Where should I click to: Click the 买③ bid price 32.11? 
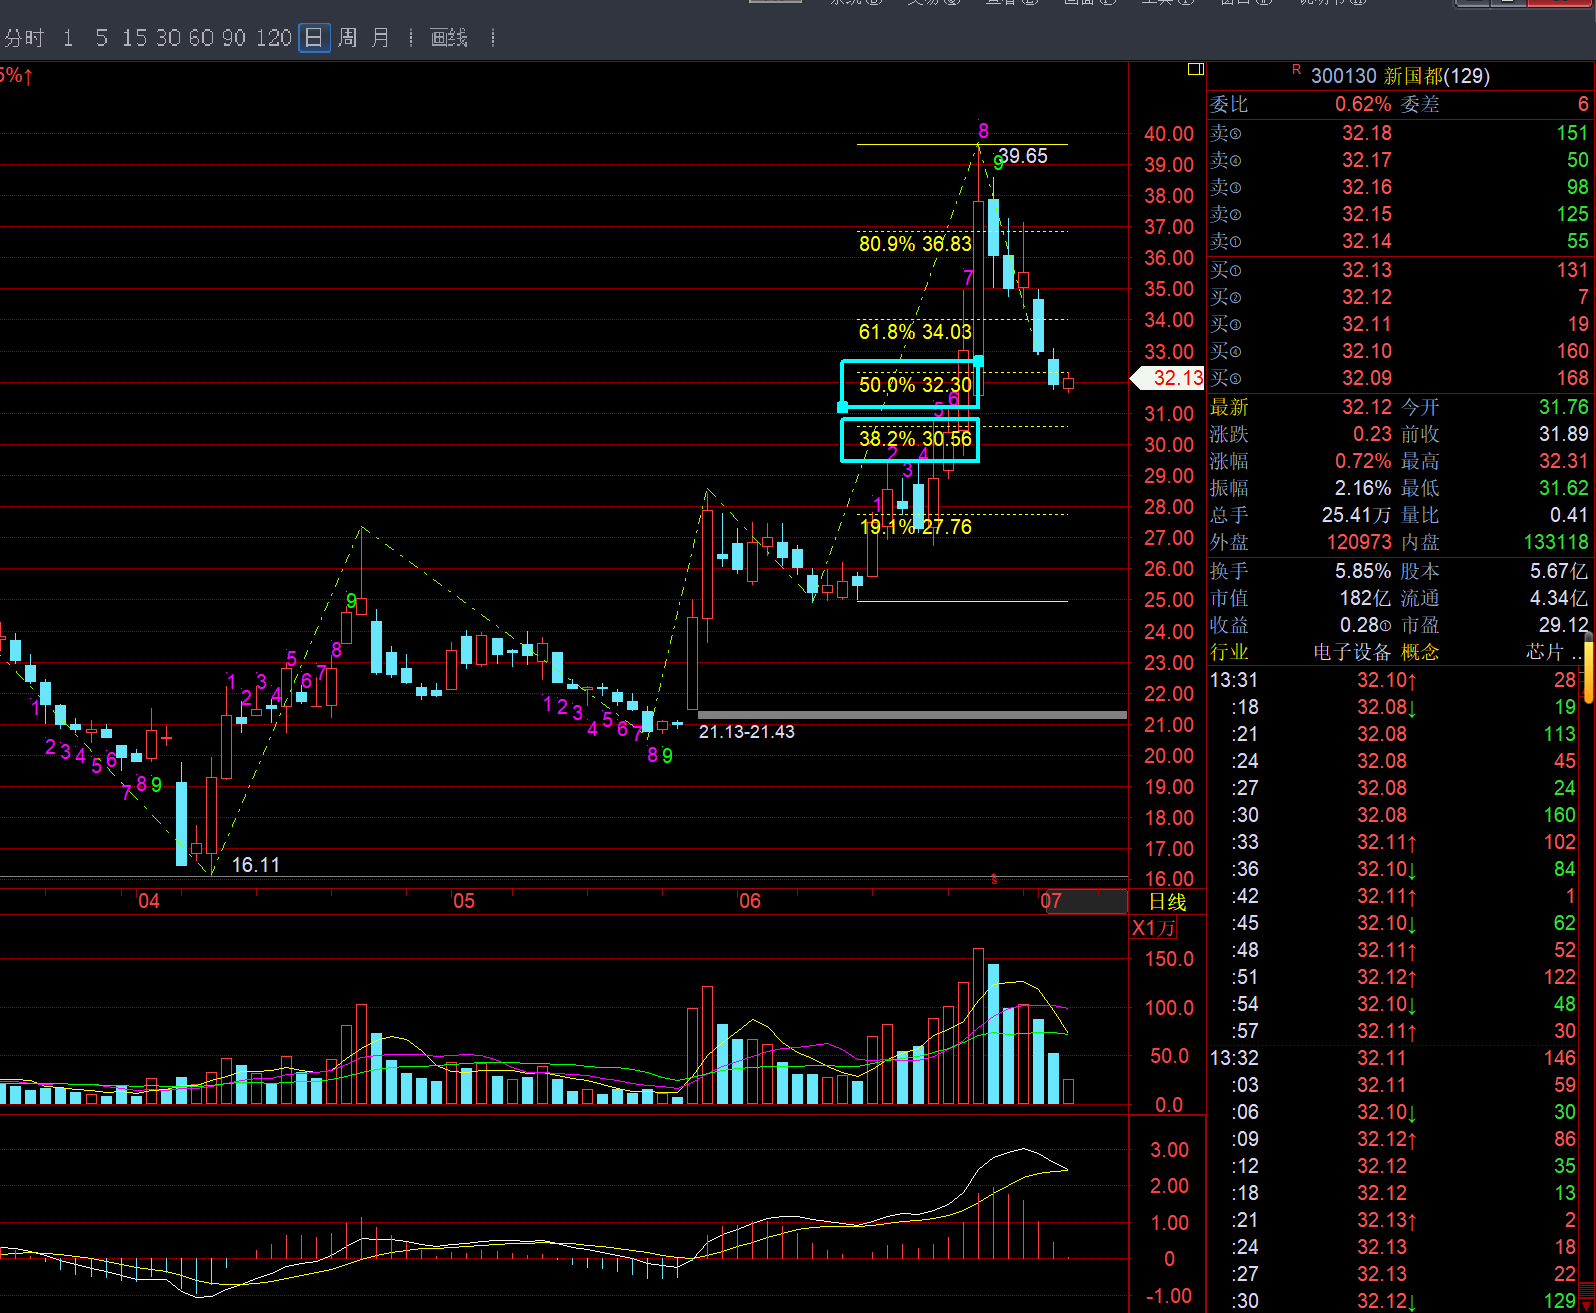tap(1367, 324)
